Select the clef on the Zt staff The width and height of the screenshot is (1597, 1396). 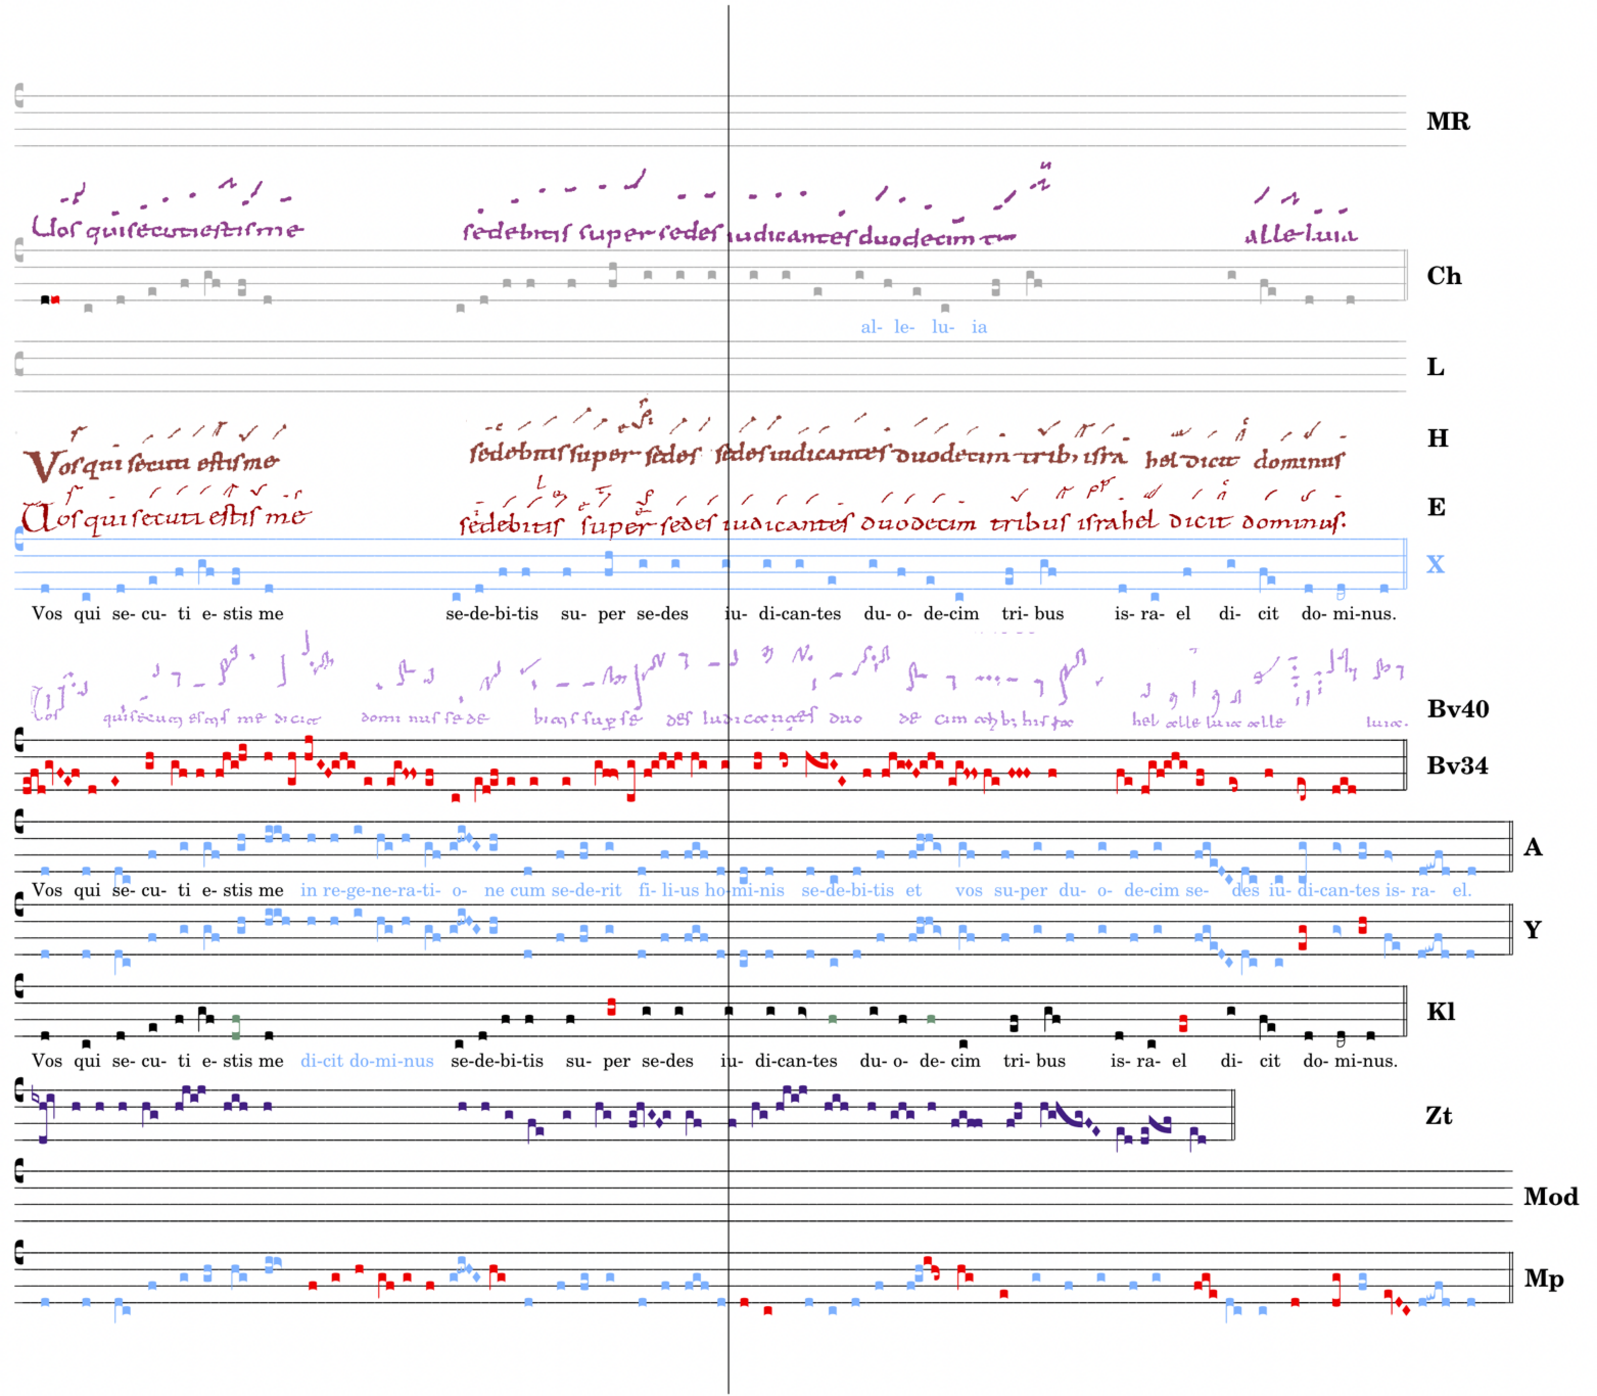coord(19,1089)
